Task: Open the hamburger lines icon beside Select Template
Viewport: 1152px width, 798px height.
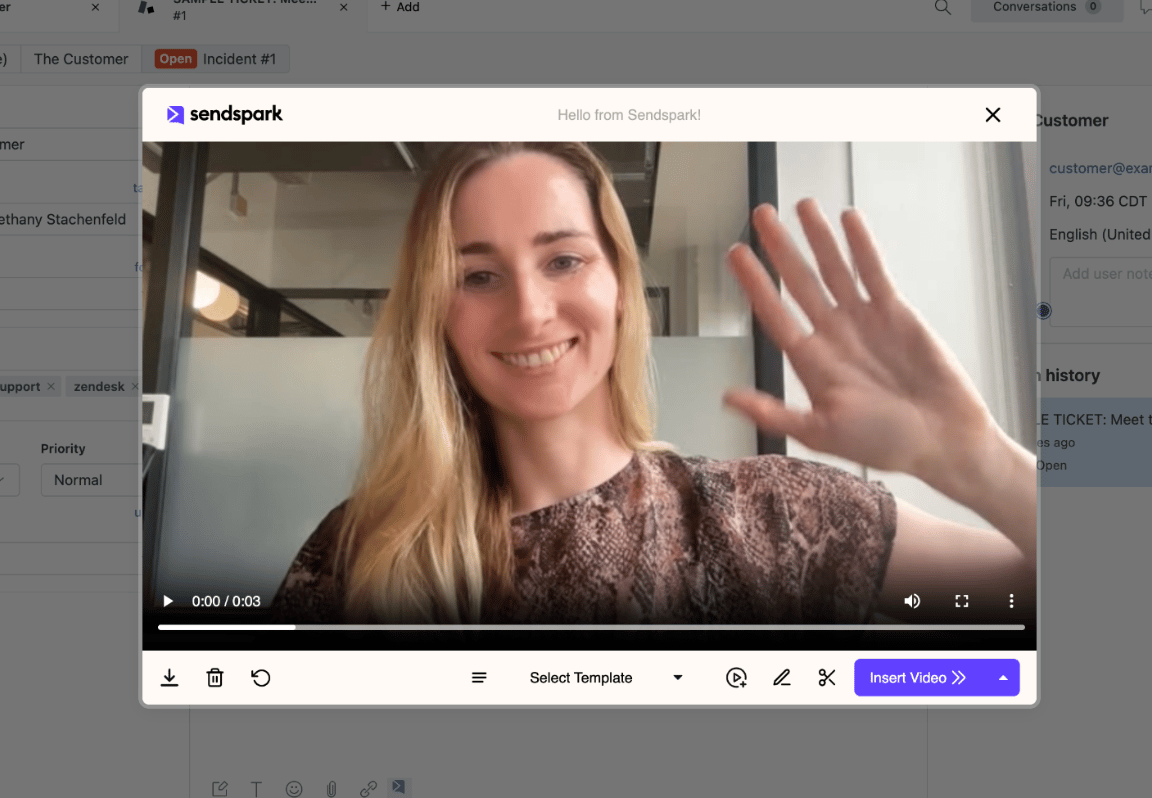Action: tap(479, 677)
